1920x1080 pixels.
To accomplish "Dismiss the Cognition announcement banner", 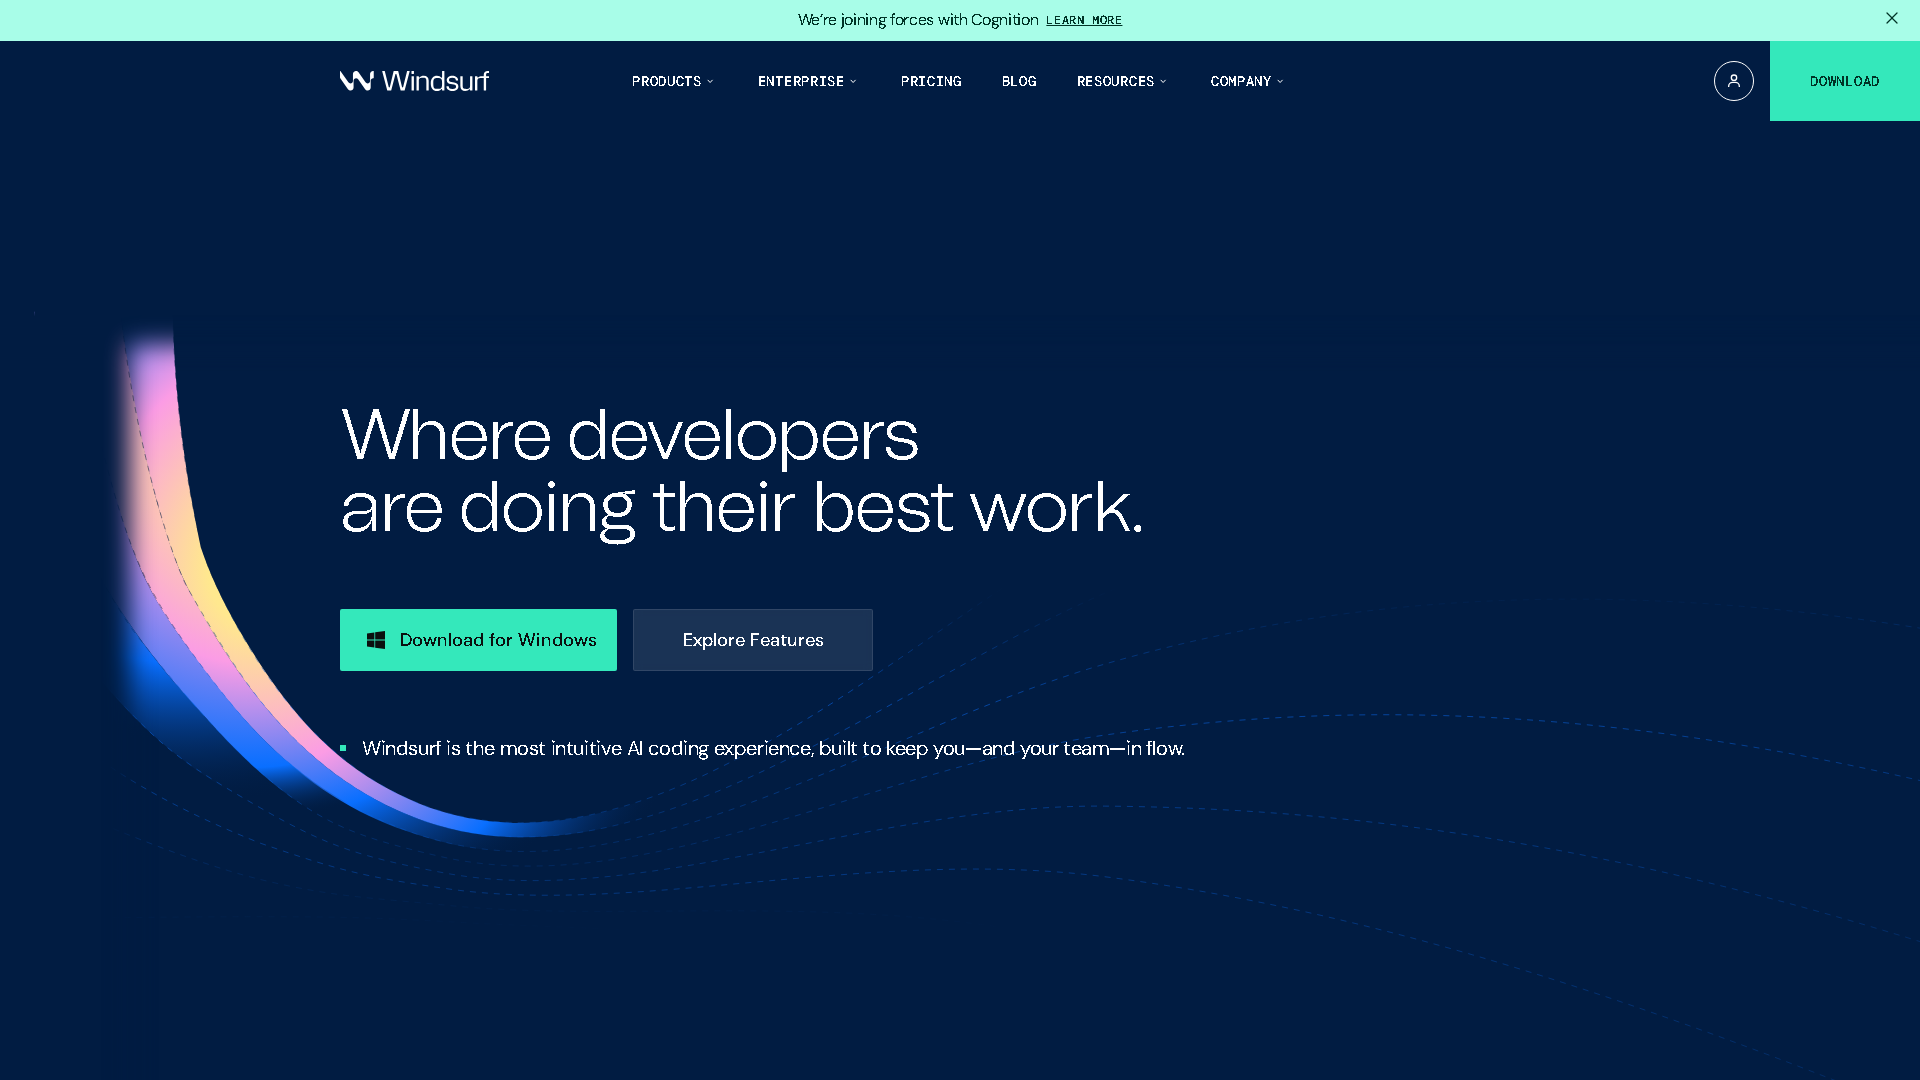I will 1891,18.
